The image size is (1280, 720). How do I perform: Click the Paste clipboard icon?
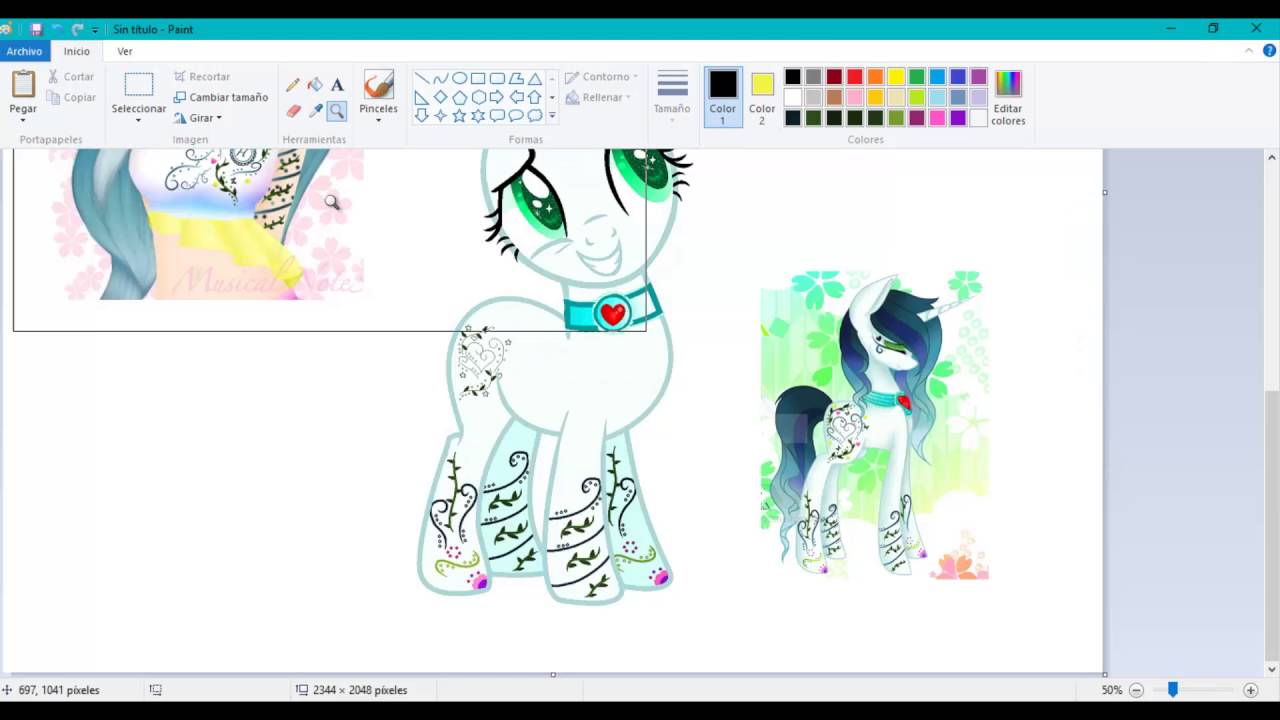23,84
